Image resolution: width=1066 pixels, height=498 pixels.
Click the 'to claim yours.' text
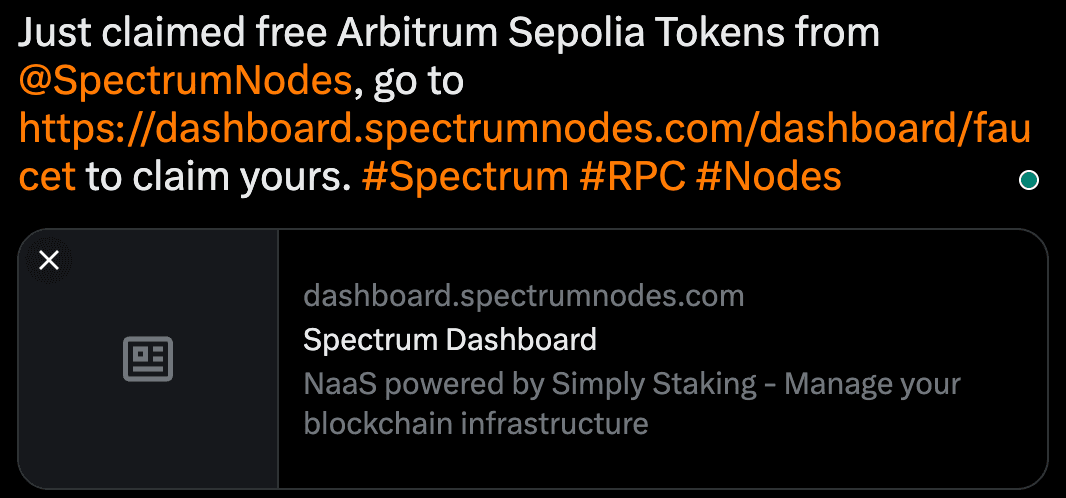click(218, 177)
